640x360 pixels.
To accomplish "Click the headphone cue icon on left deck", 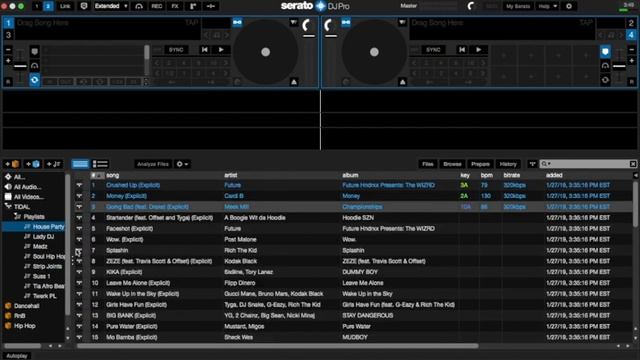I will (x=35, y=66).
